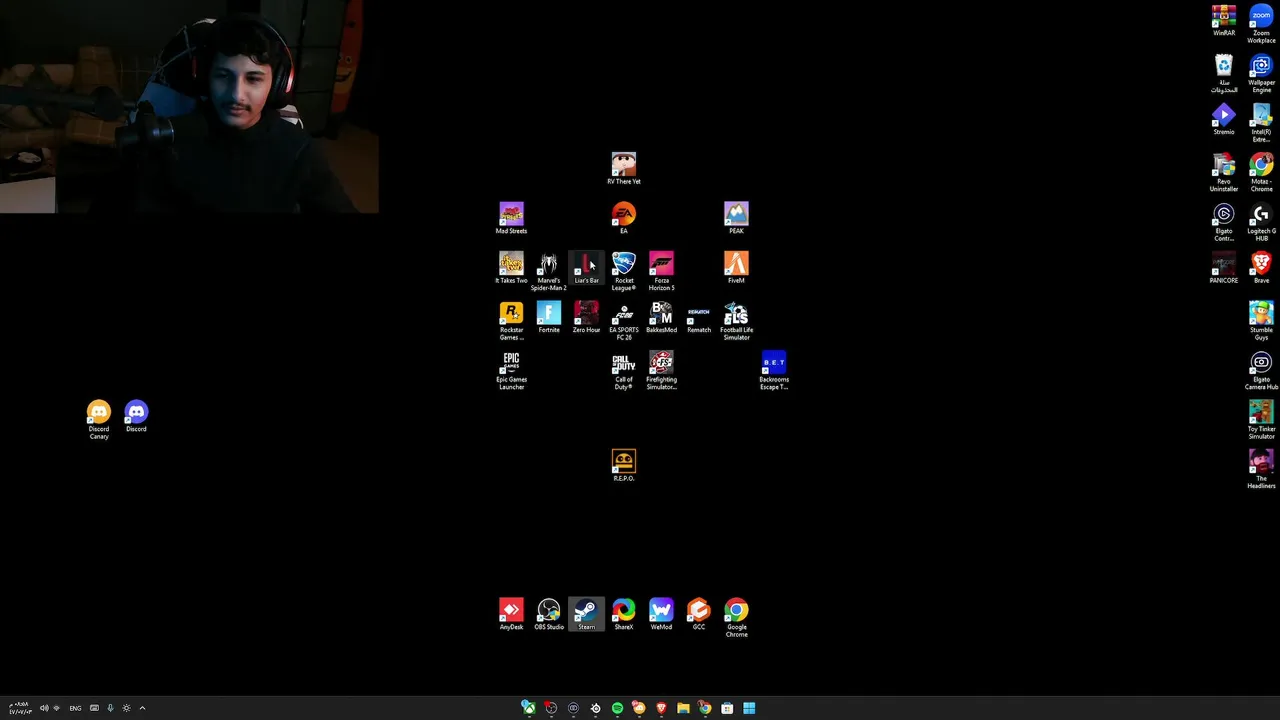Open Spotify from the taskbar
The image size is (1280, 720).
(x=617, y=708)
